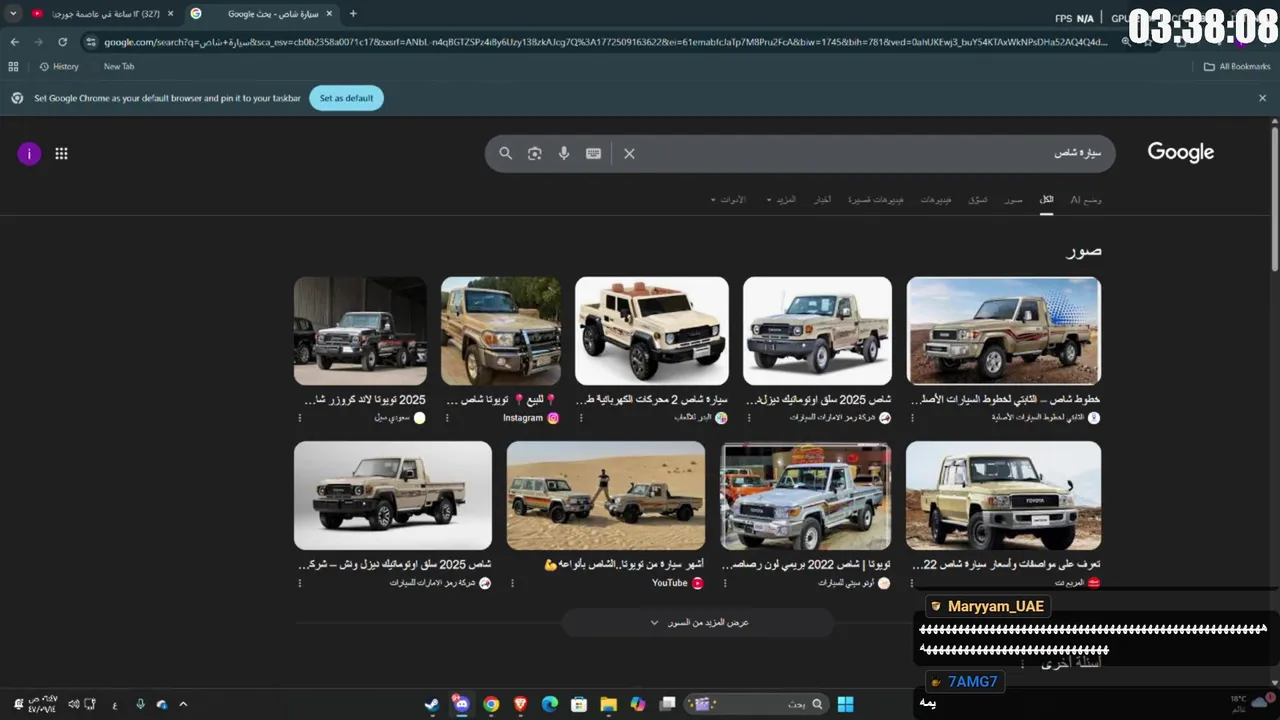Image resolution: width=1280 pixels, height=720 pixels.
Task: Open Discord from the taskbar
Action: click(x=461, y=704)
